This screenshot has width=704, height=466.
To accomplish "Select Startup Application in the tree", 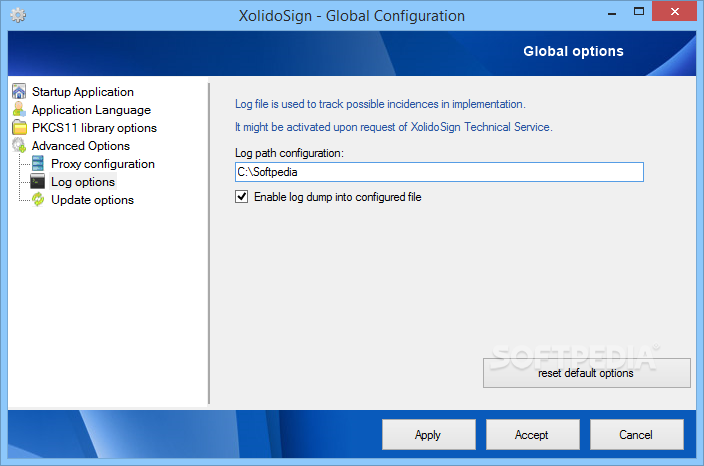I will [x=83, y=92].
